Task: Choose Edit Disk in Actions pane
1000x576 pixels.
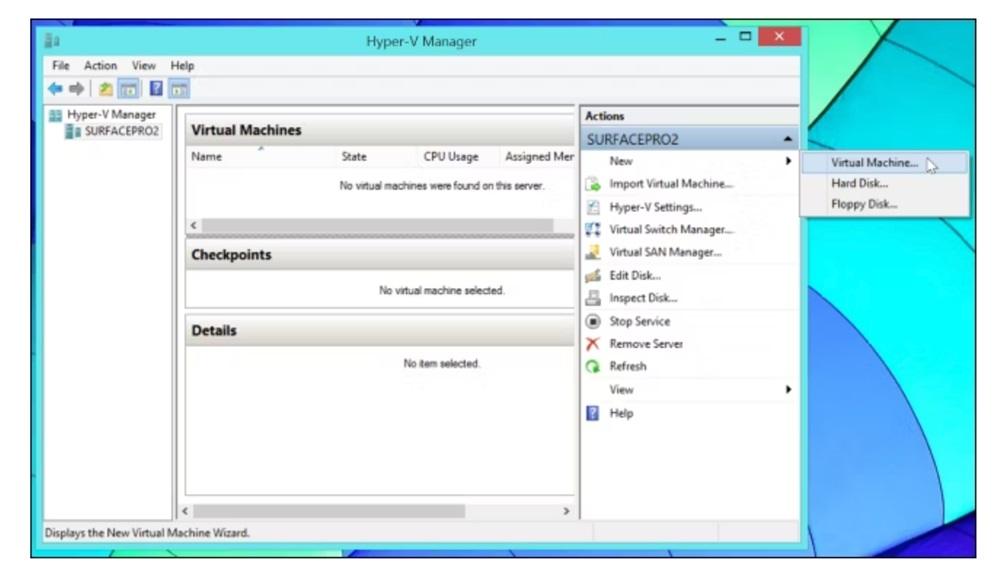Action: point(635,275)
